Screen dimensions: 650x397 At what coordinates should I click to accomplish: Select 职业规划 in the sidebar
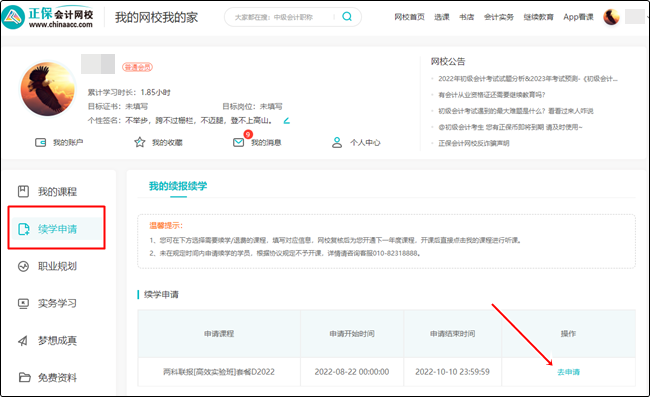57,266
